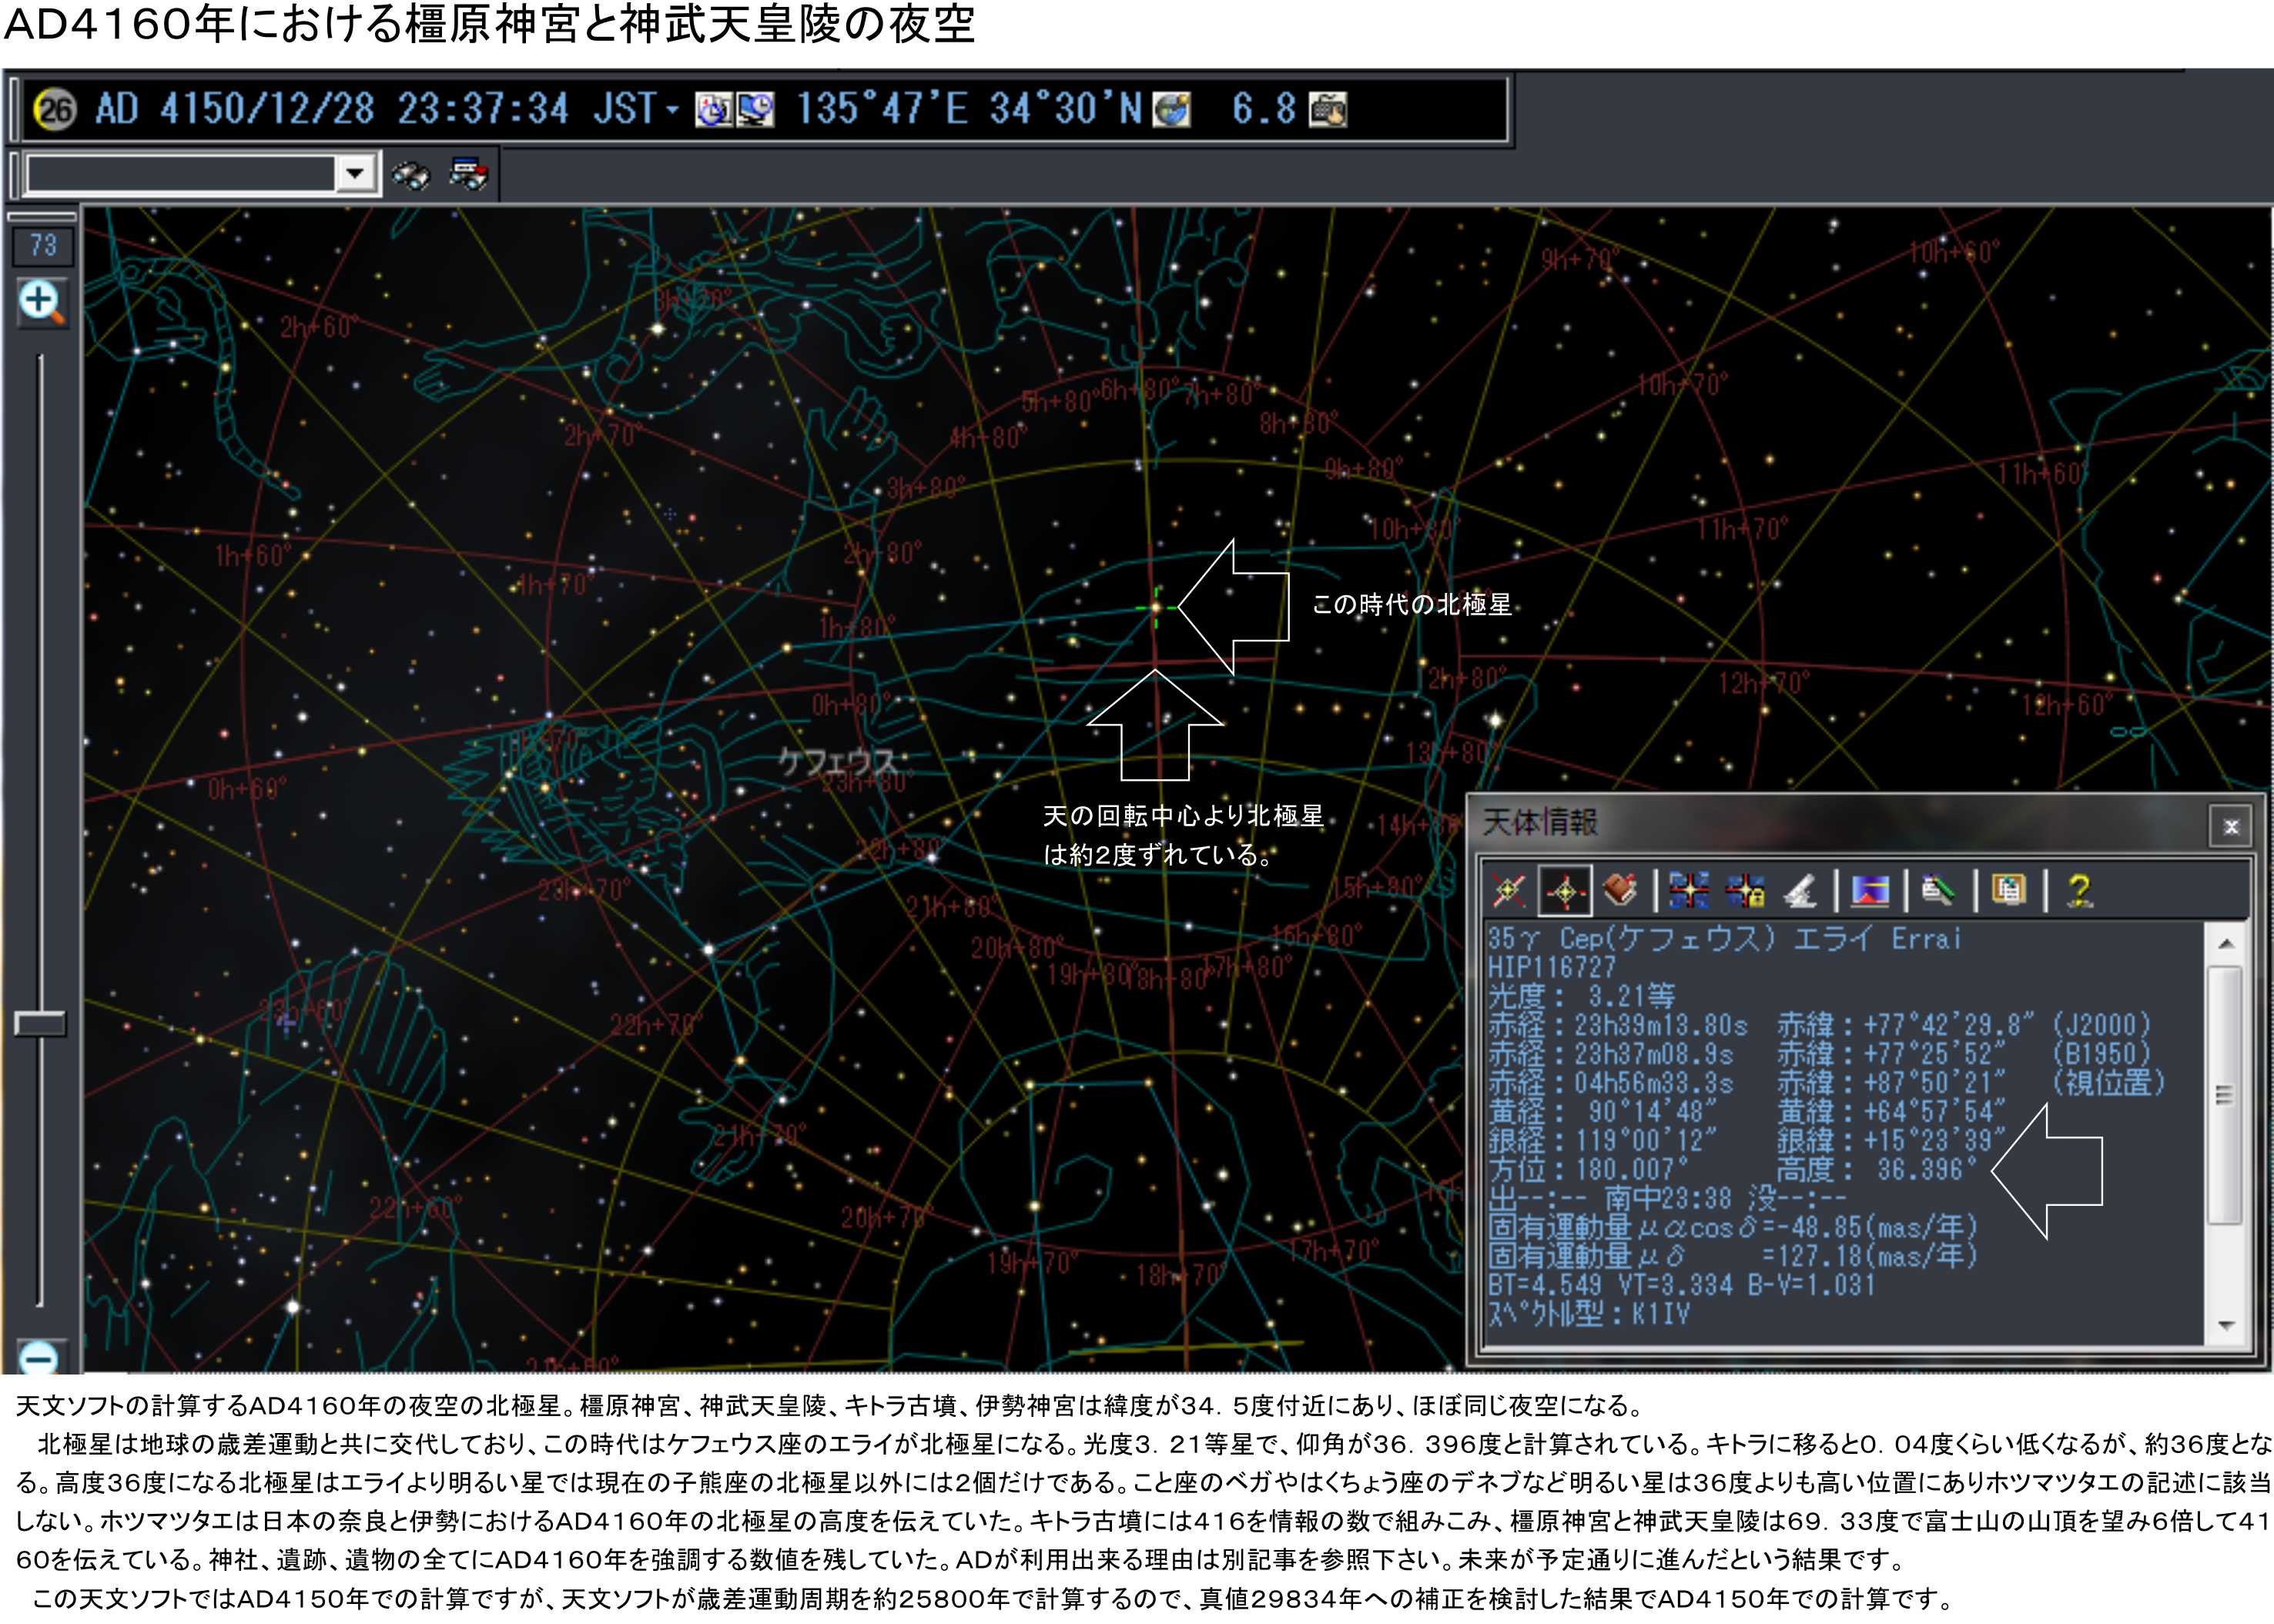Click the telescope icon in info panel
The height and width of the screenshot is (1624, 2274).
pyautogui.click(x=1801, y=890)
